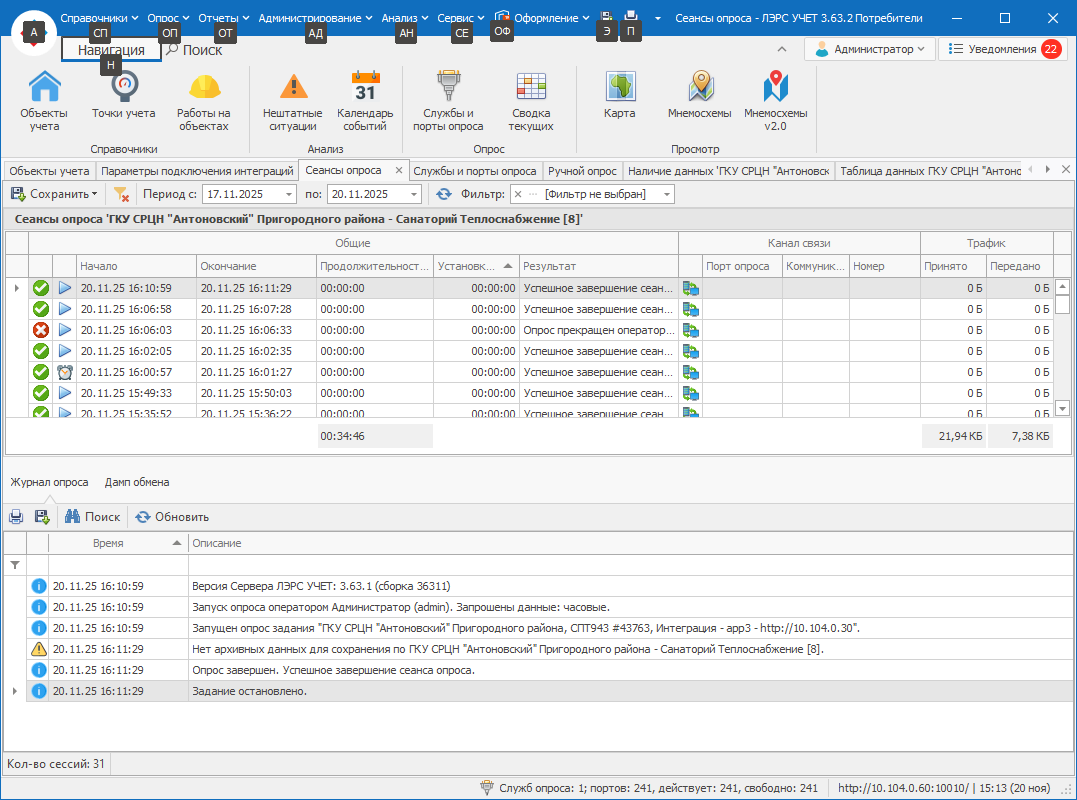
Task: Open the Карта map icon
Action: click(x=620, y=88)
